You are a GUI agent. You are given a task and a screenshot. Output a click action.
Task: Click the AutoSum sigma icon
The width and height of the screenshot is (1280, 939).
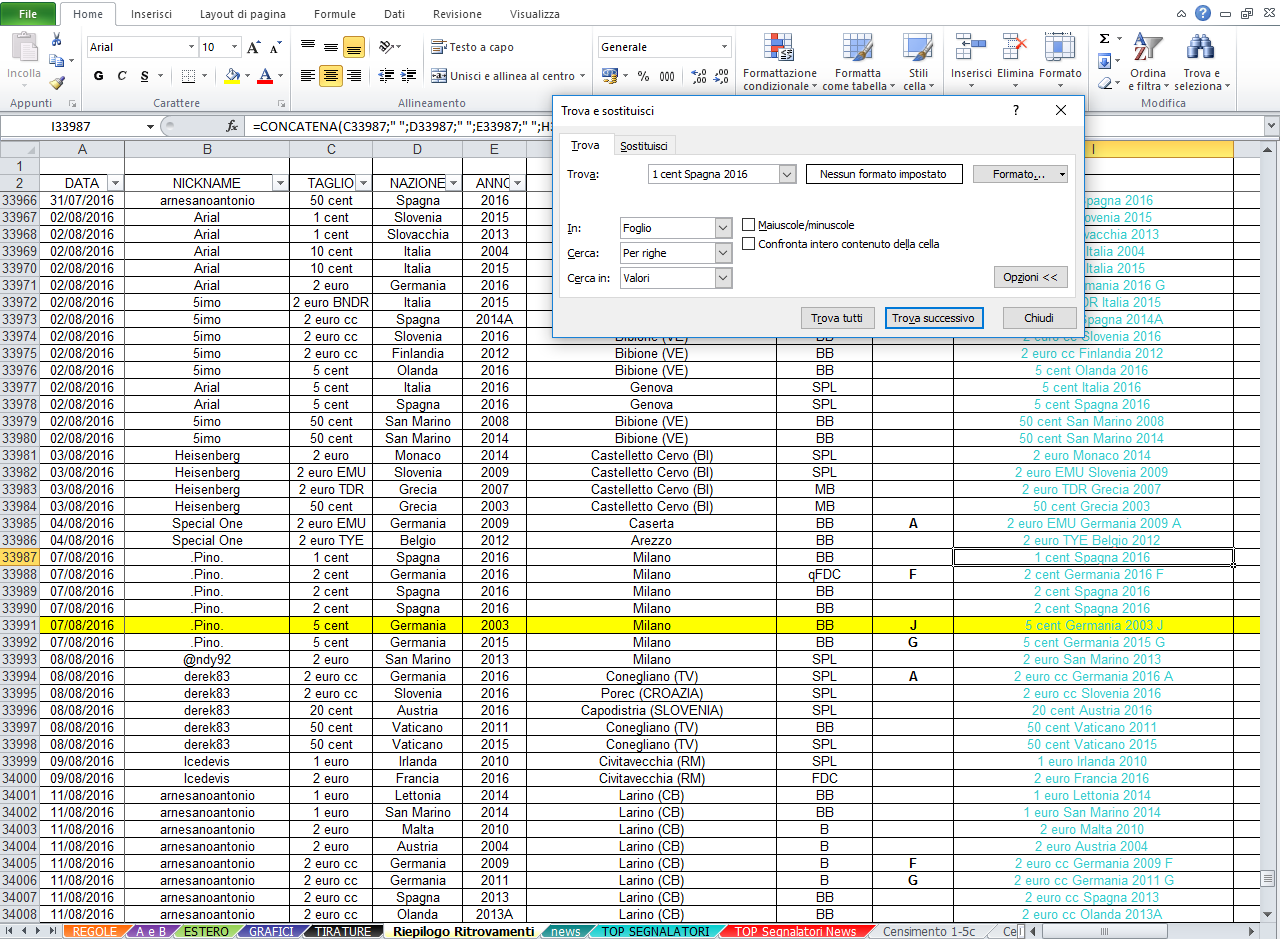pyautogui.click(x=1105, y=39)
